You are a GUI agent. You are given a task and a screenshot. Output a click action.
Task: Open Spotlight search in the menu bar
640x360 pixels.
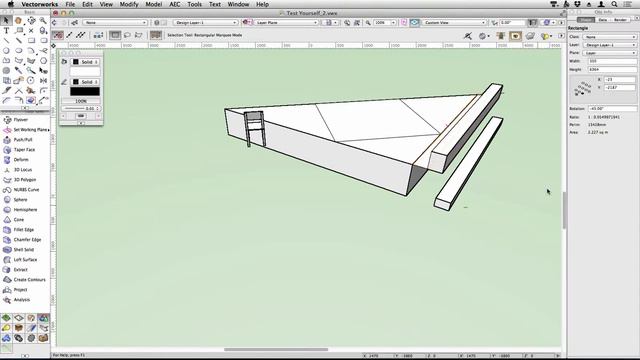pyautogui.click(x=614, y=4)
